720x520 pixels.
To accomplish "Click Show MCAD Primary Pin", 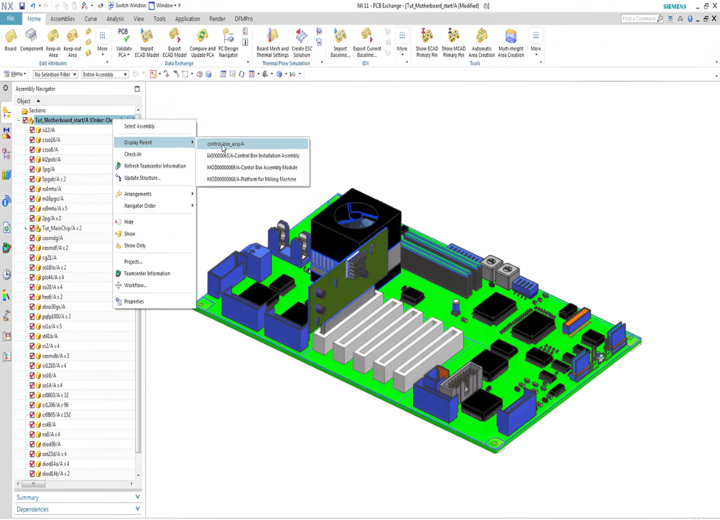I will click(x=454, y=42).
